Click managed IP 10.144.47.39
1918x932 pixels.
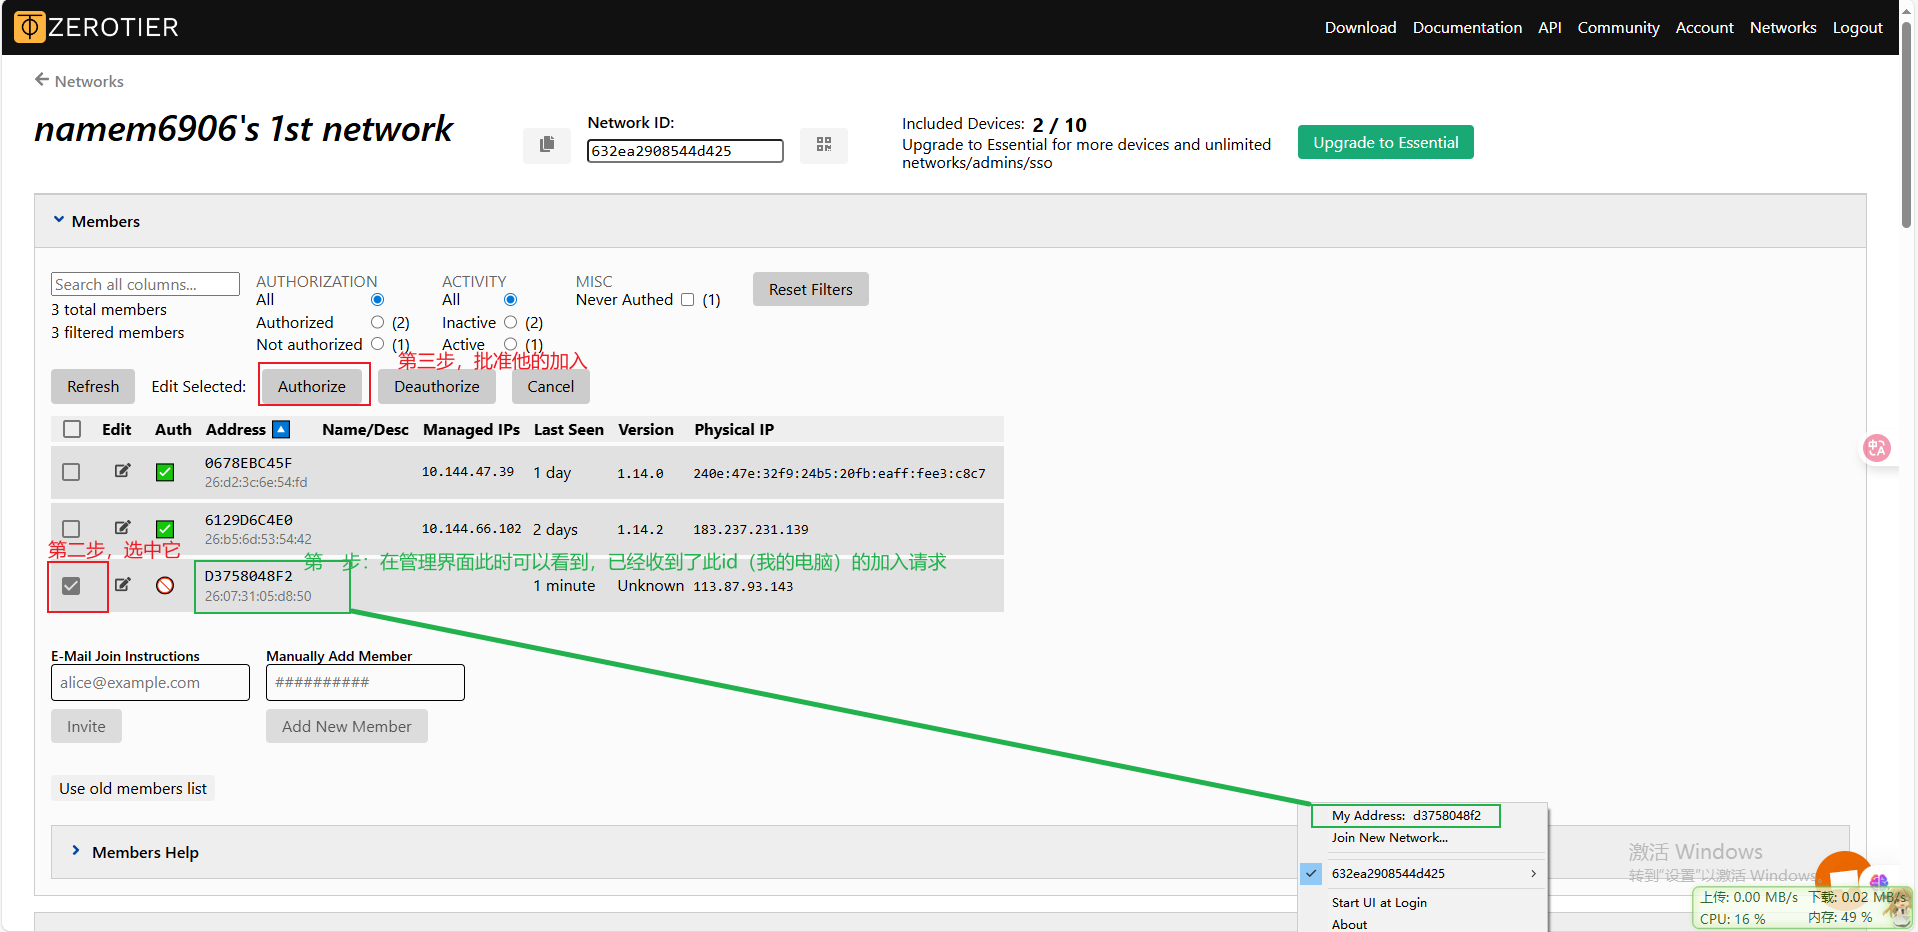coord(468,472)
